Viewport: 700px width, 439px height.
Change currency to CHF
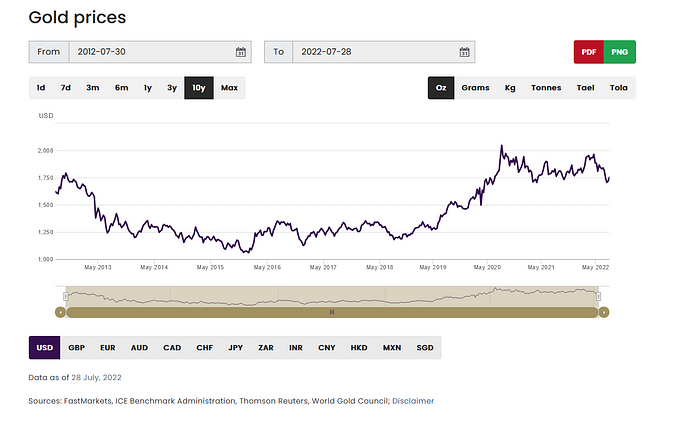pos(204,347)
